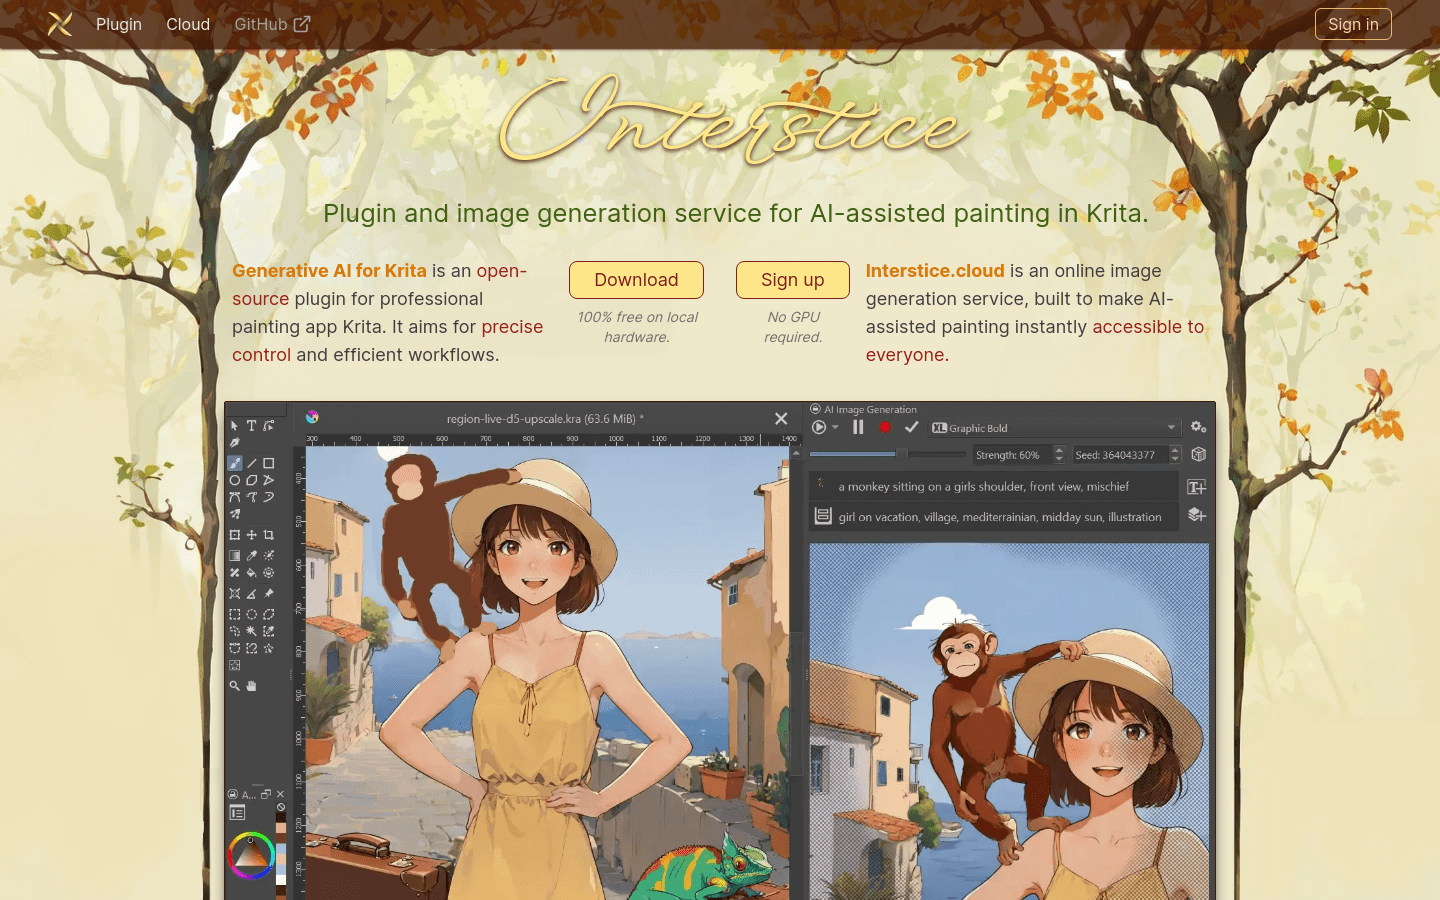Image resolution: width=1440 pixels, height=900 pixels.
Task: Open the generate mode dropdown arrow
Action: point(835,428)
